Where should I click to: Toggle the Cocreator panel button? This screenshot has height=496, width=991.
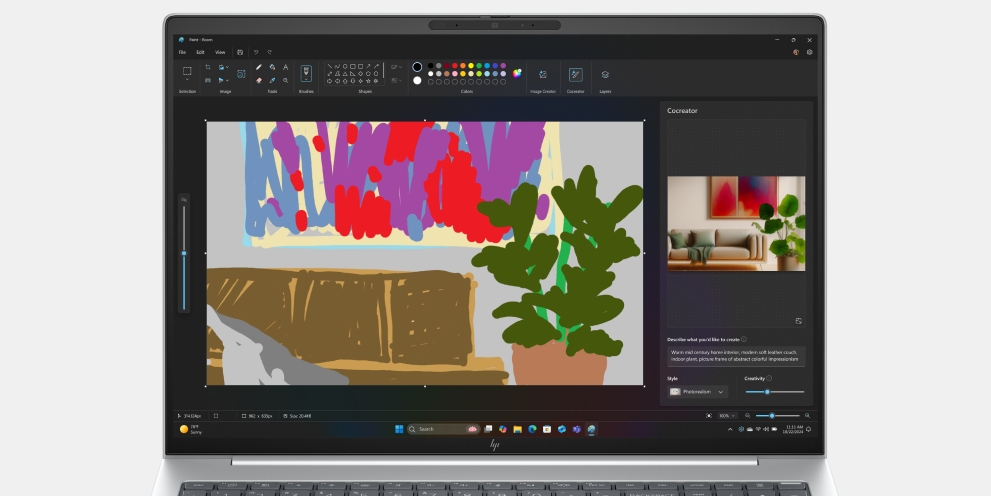point(575,75)
